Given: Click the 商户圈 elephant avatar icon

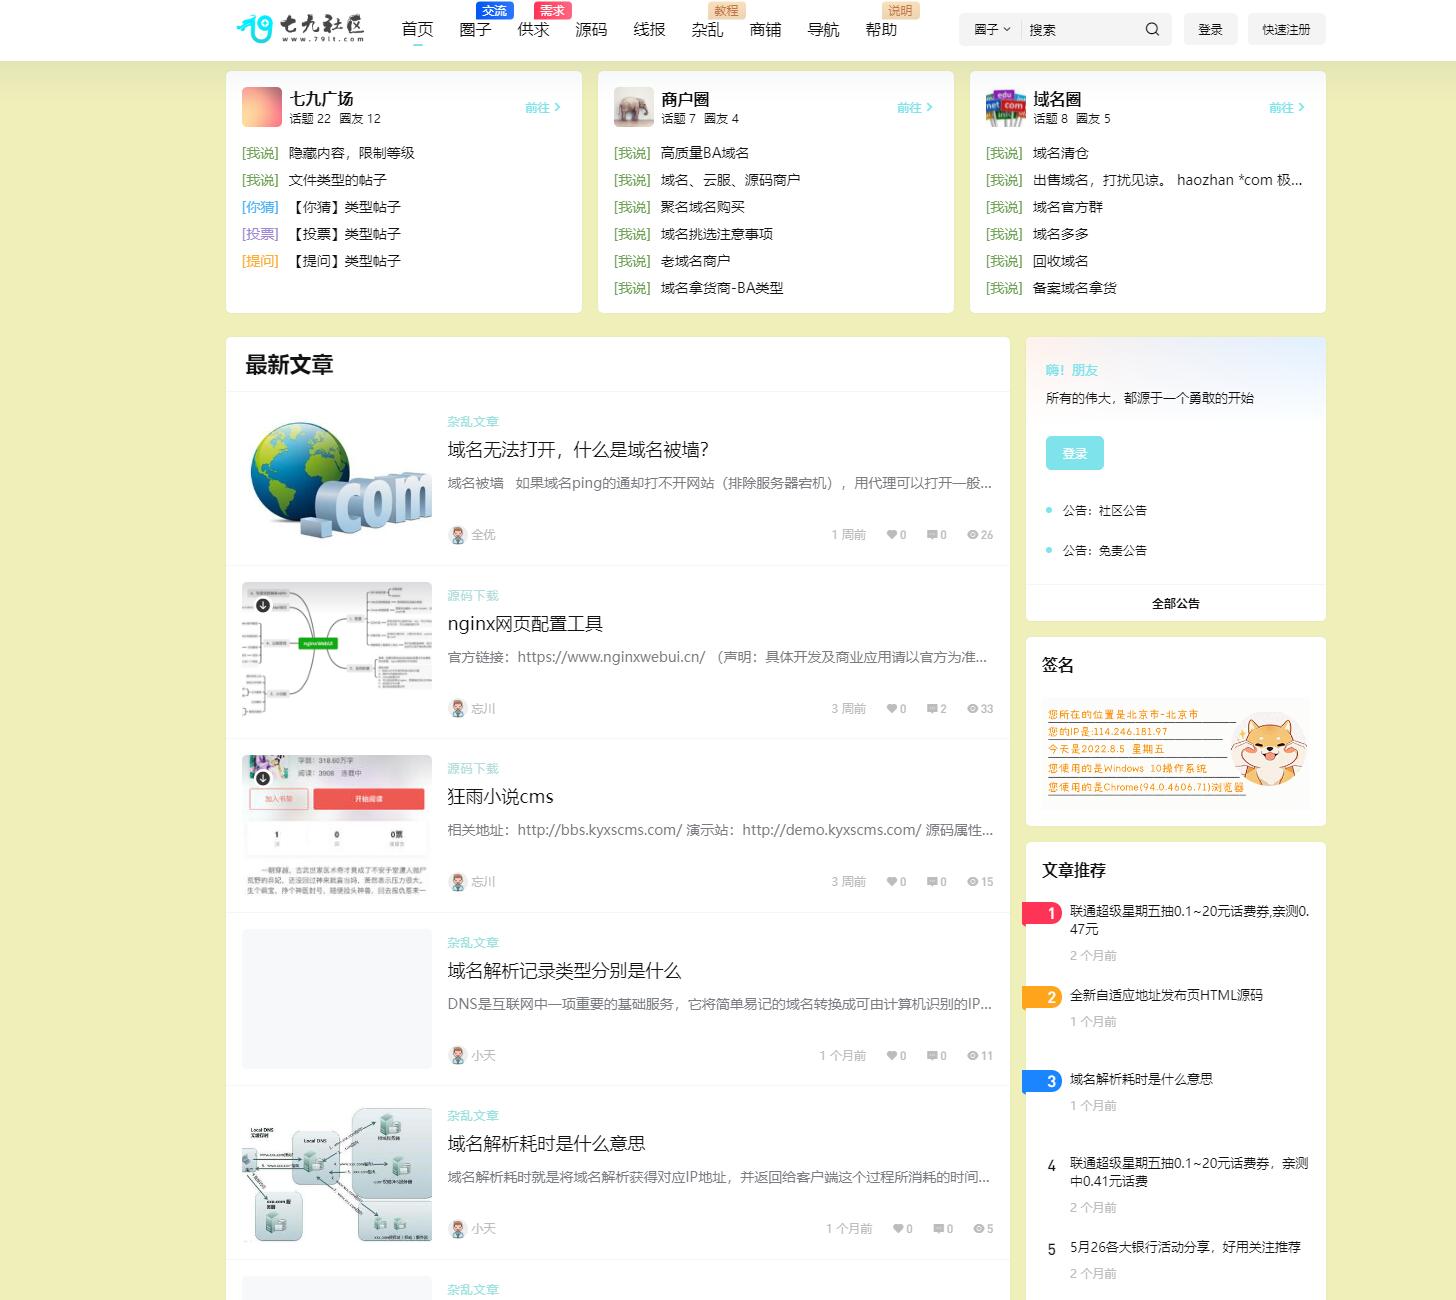Looking at the screenshot, I should [634, 107].
